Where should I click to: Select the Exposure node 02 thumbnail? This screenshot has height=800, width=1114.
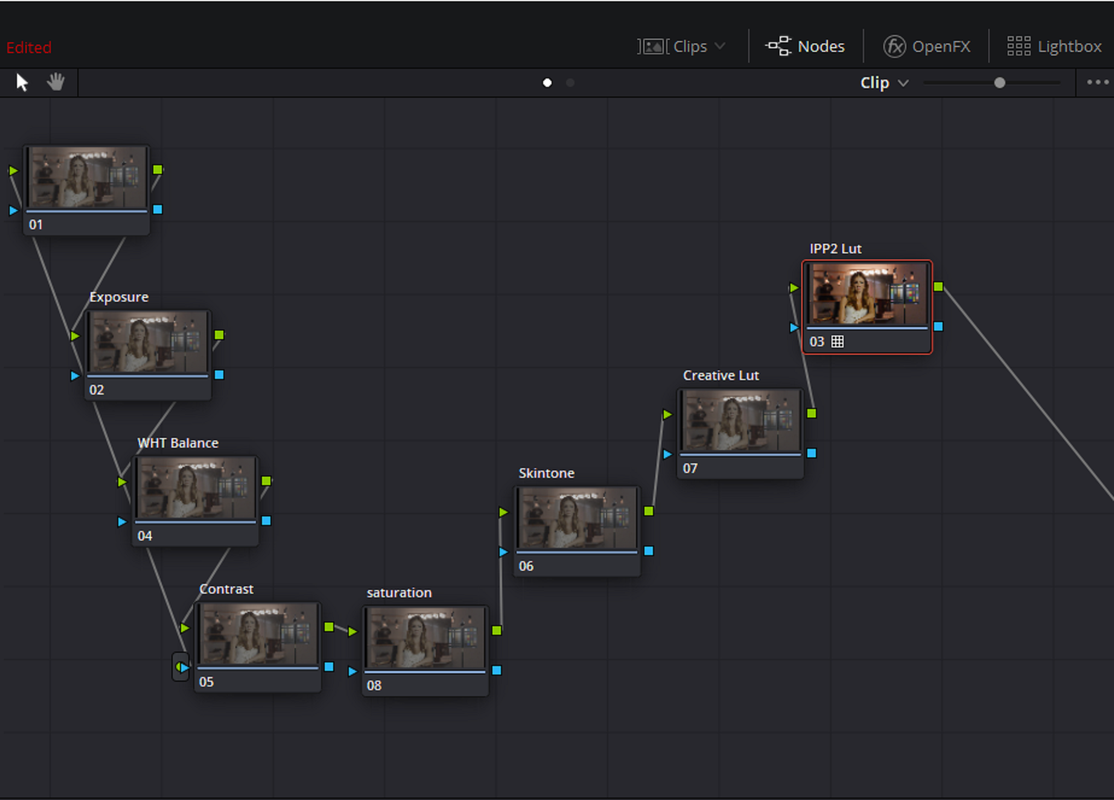click(148, 342)
